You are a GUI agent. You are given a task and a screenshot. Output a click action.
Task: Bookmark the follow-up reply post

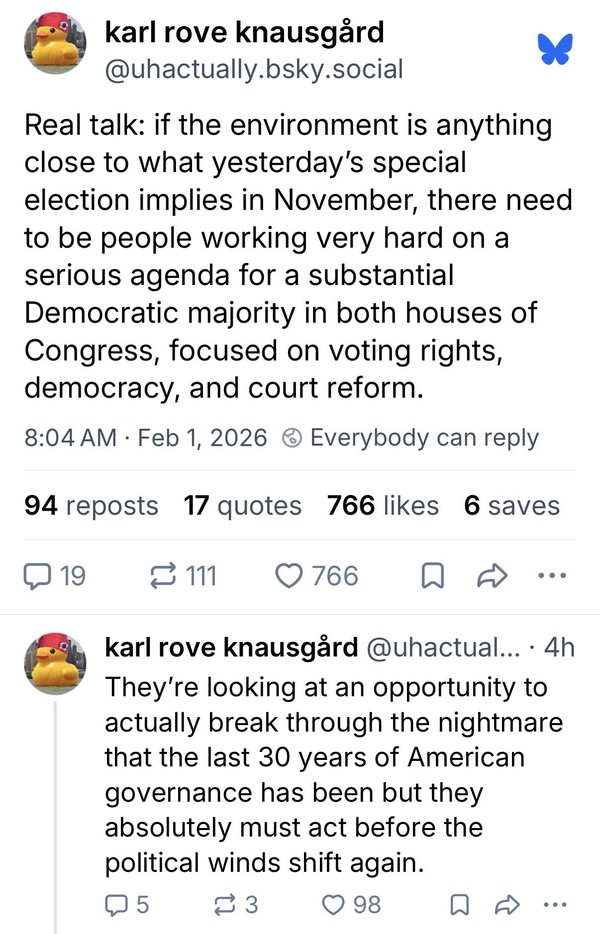[459, 904]
